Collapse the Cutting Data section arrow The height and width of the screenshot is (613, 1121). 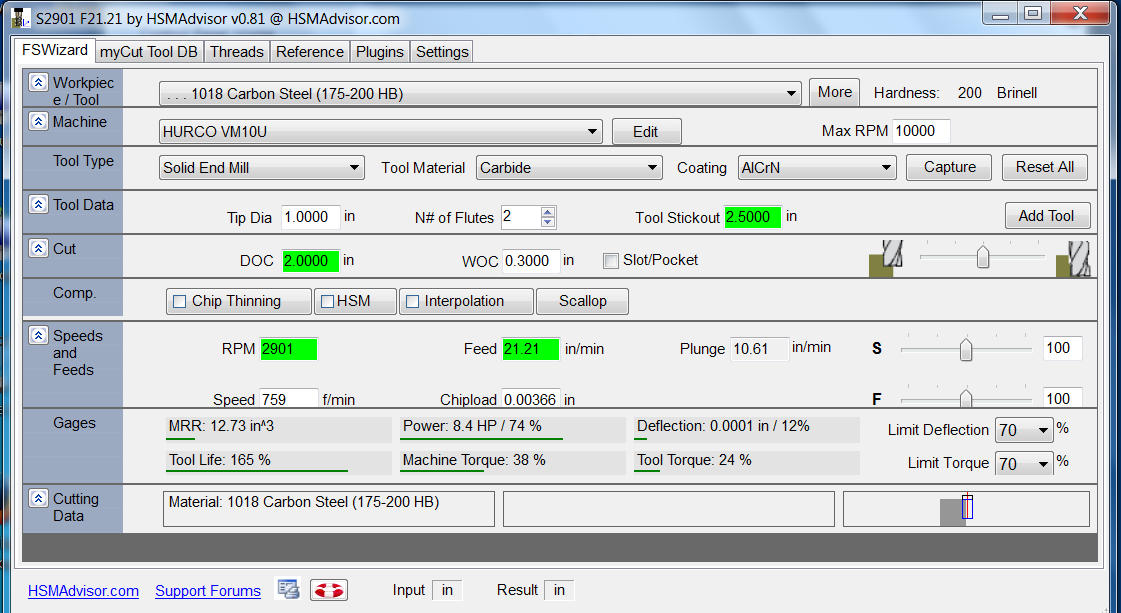click(x=38, y=498)
